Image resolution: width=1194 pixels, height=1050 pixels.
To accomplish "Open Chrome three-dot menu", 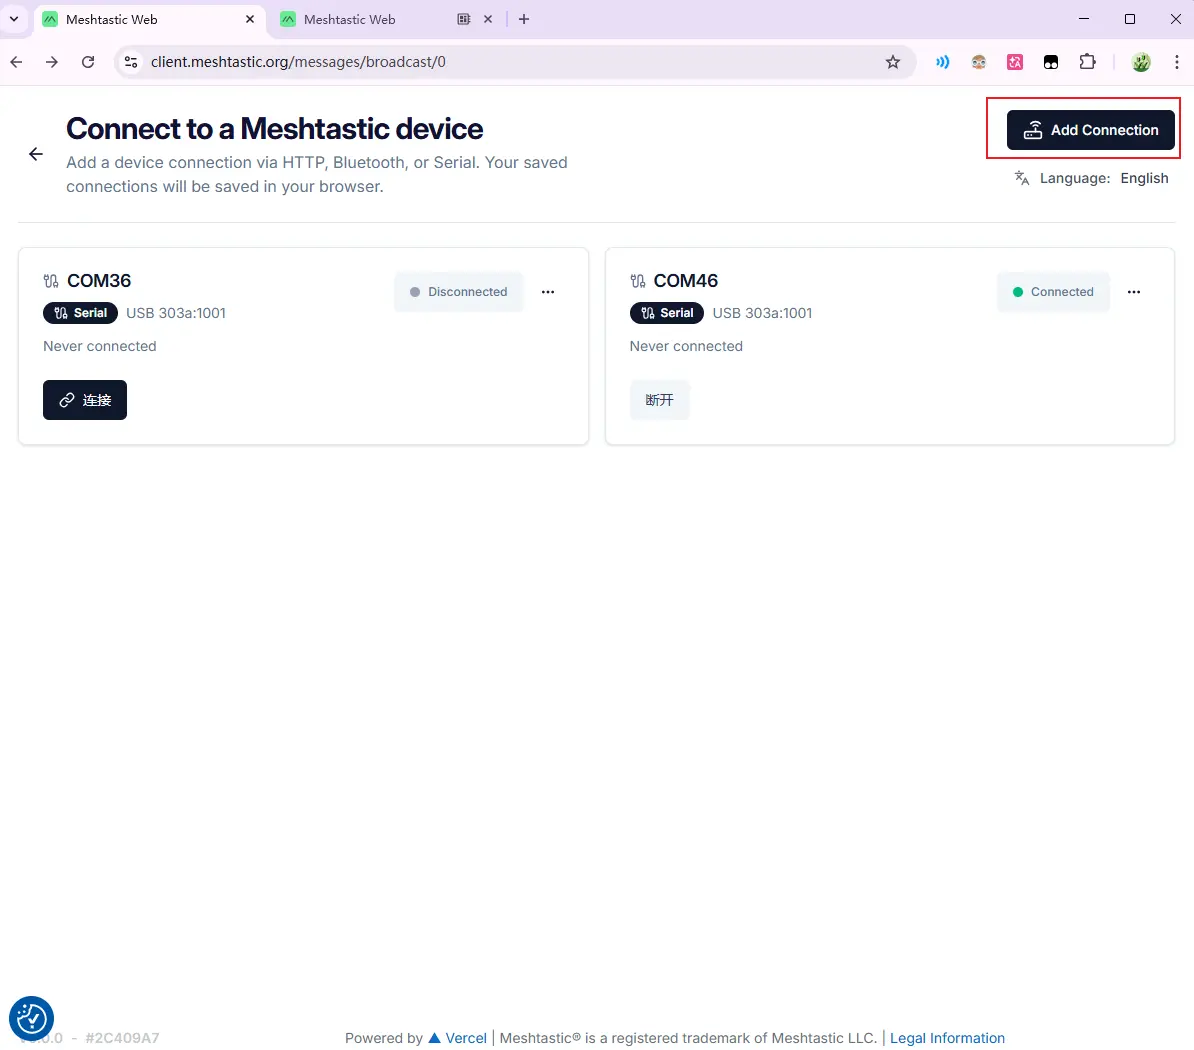I will (1176, 62).
